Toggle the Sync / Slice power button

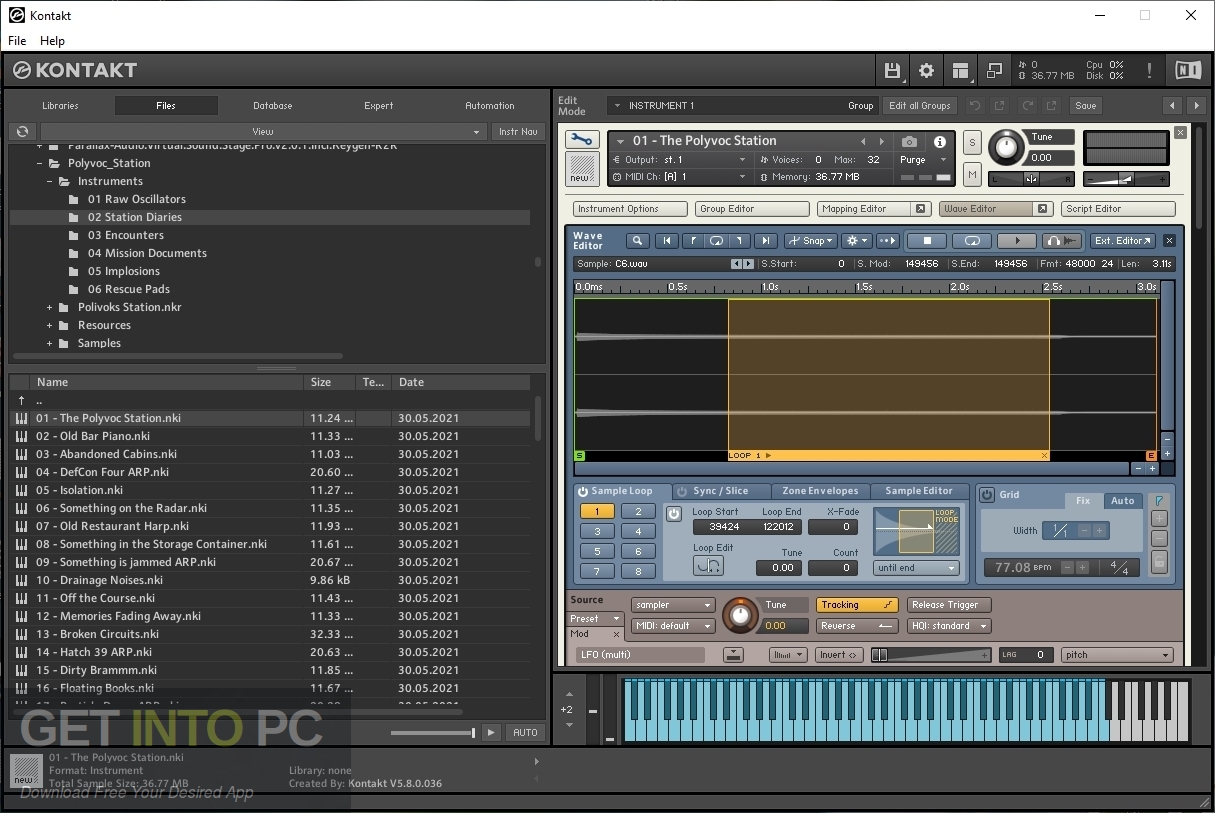click(682, 491)
